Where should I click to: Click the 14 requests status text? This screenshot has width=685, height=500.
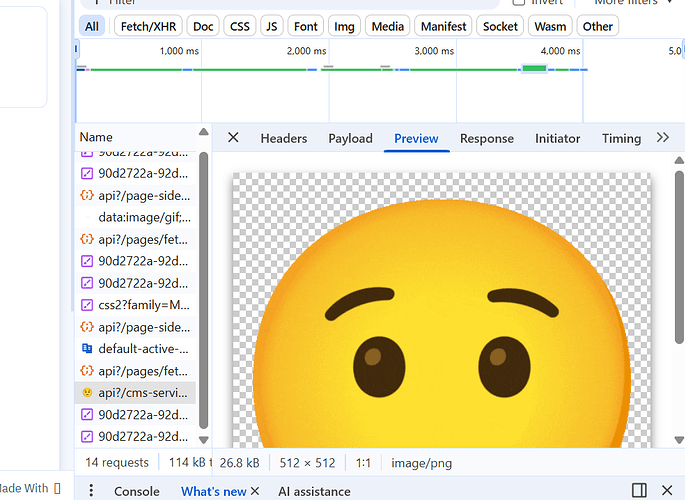[x=117, y=462]
